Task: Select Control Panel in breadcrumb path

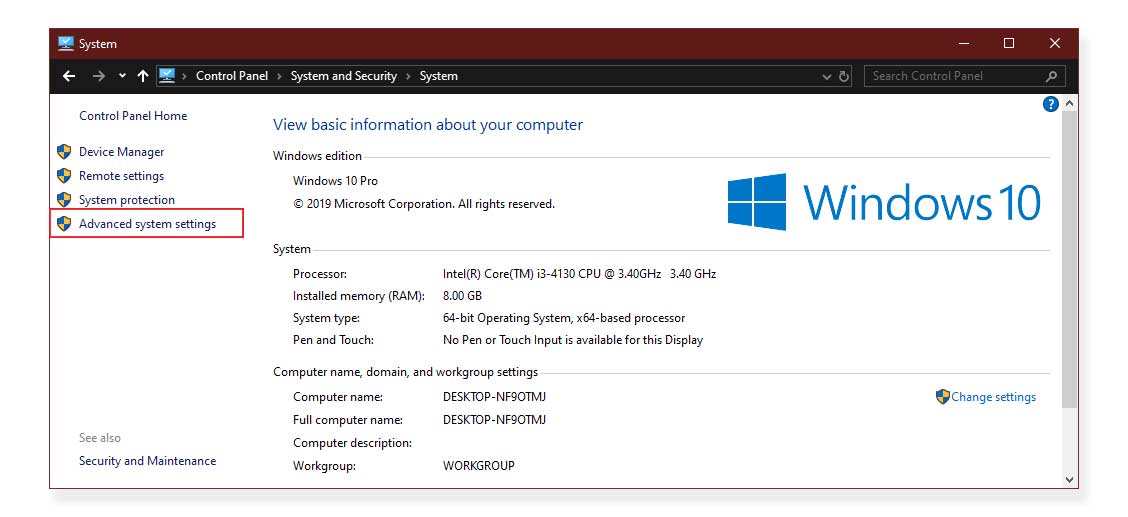Action: [x=232, y=76]
